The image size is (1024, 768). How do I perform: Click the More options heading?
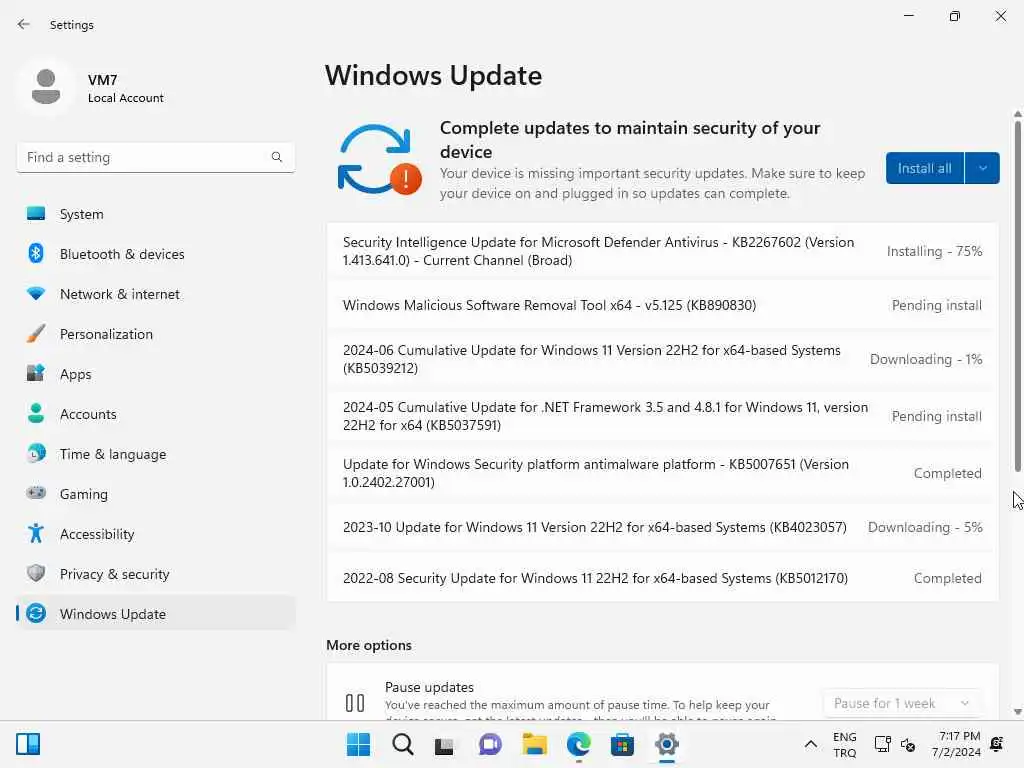(369, 645)
